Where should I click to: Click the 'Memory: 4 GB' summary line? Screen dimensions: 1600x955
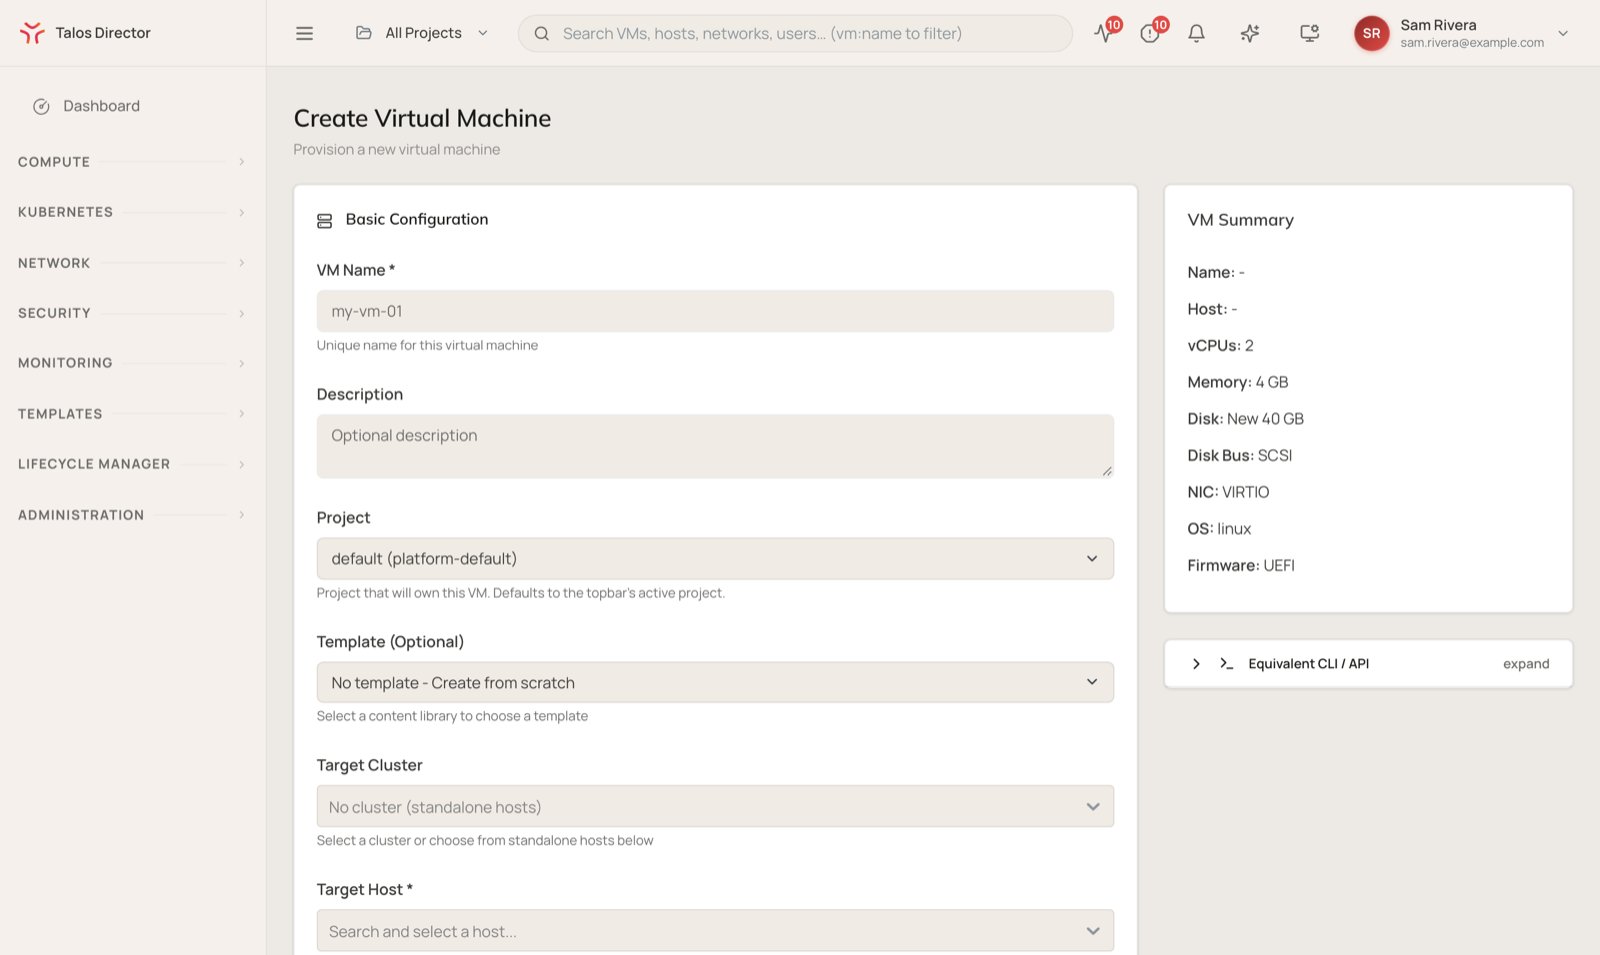(x=1238, y=382)
